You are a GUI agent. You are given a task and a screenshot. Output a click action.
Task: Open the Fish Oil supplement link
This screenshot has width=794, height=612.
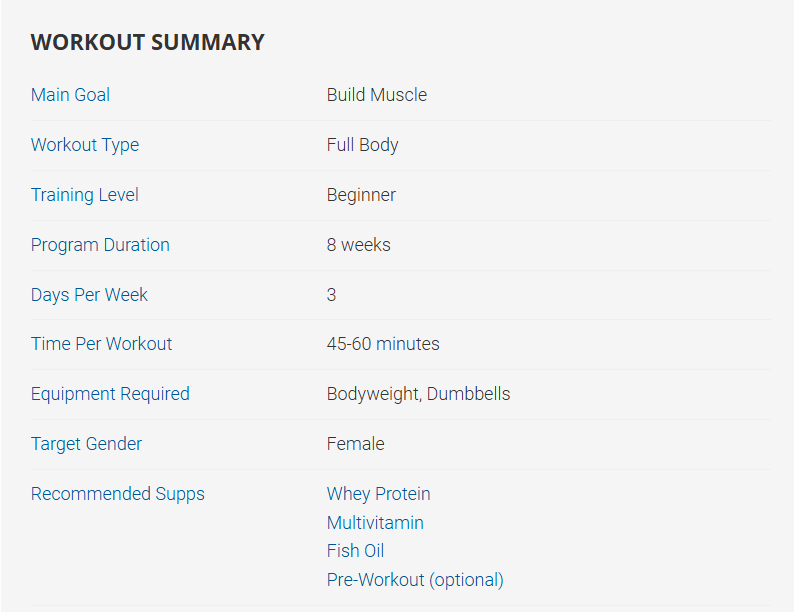(x=355, y=551)
